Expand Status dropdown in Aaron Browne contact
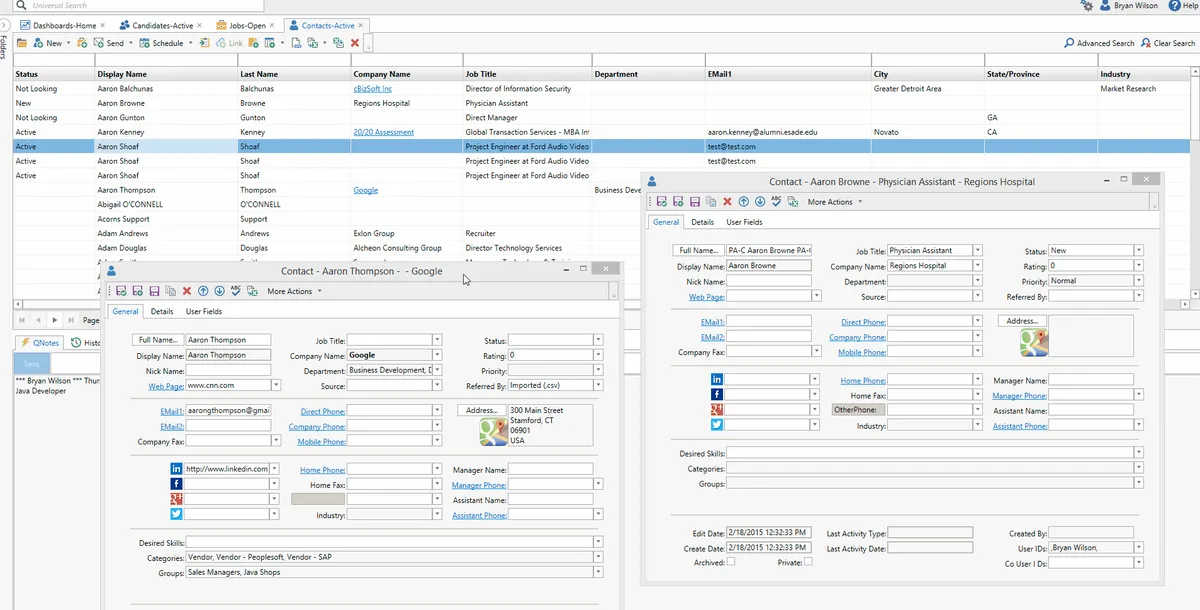 [x=1138, y=251]
